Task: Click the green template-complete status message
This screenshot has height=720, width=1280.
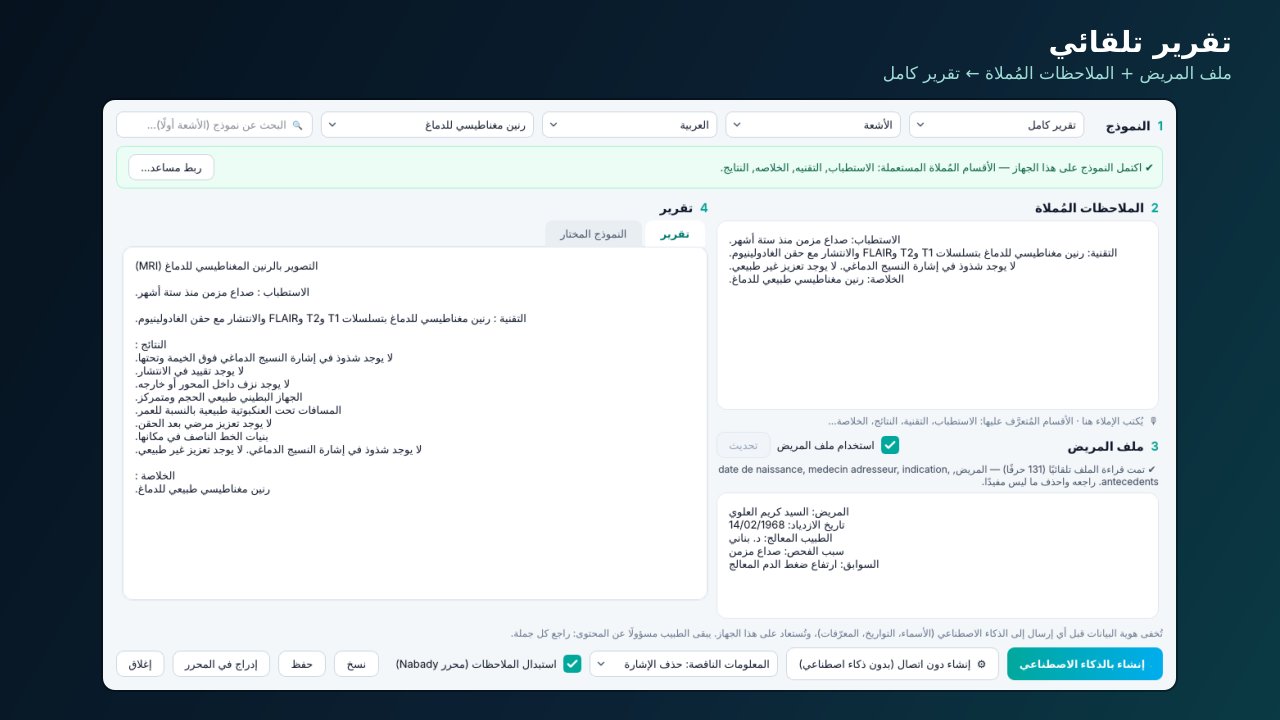Action: [936, 168]
